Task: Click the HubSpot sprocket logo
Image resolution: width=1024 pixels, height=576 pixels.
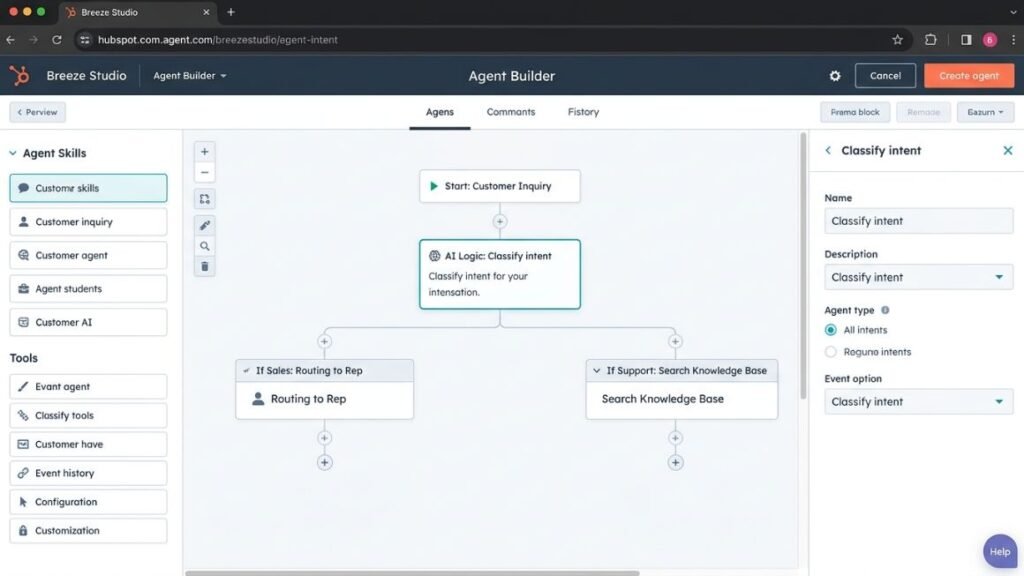Action: [x=20, y=76]
